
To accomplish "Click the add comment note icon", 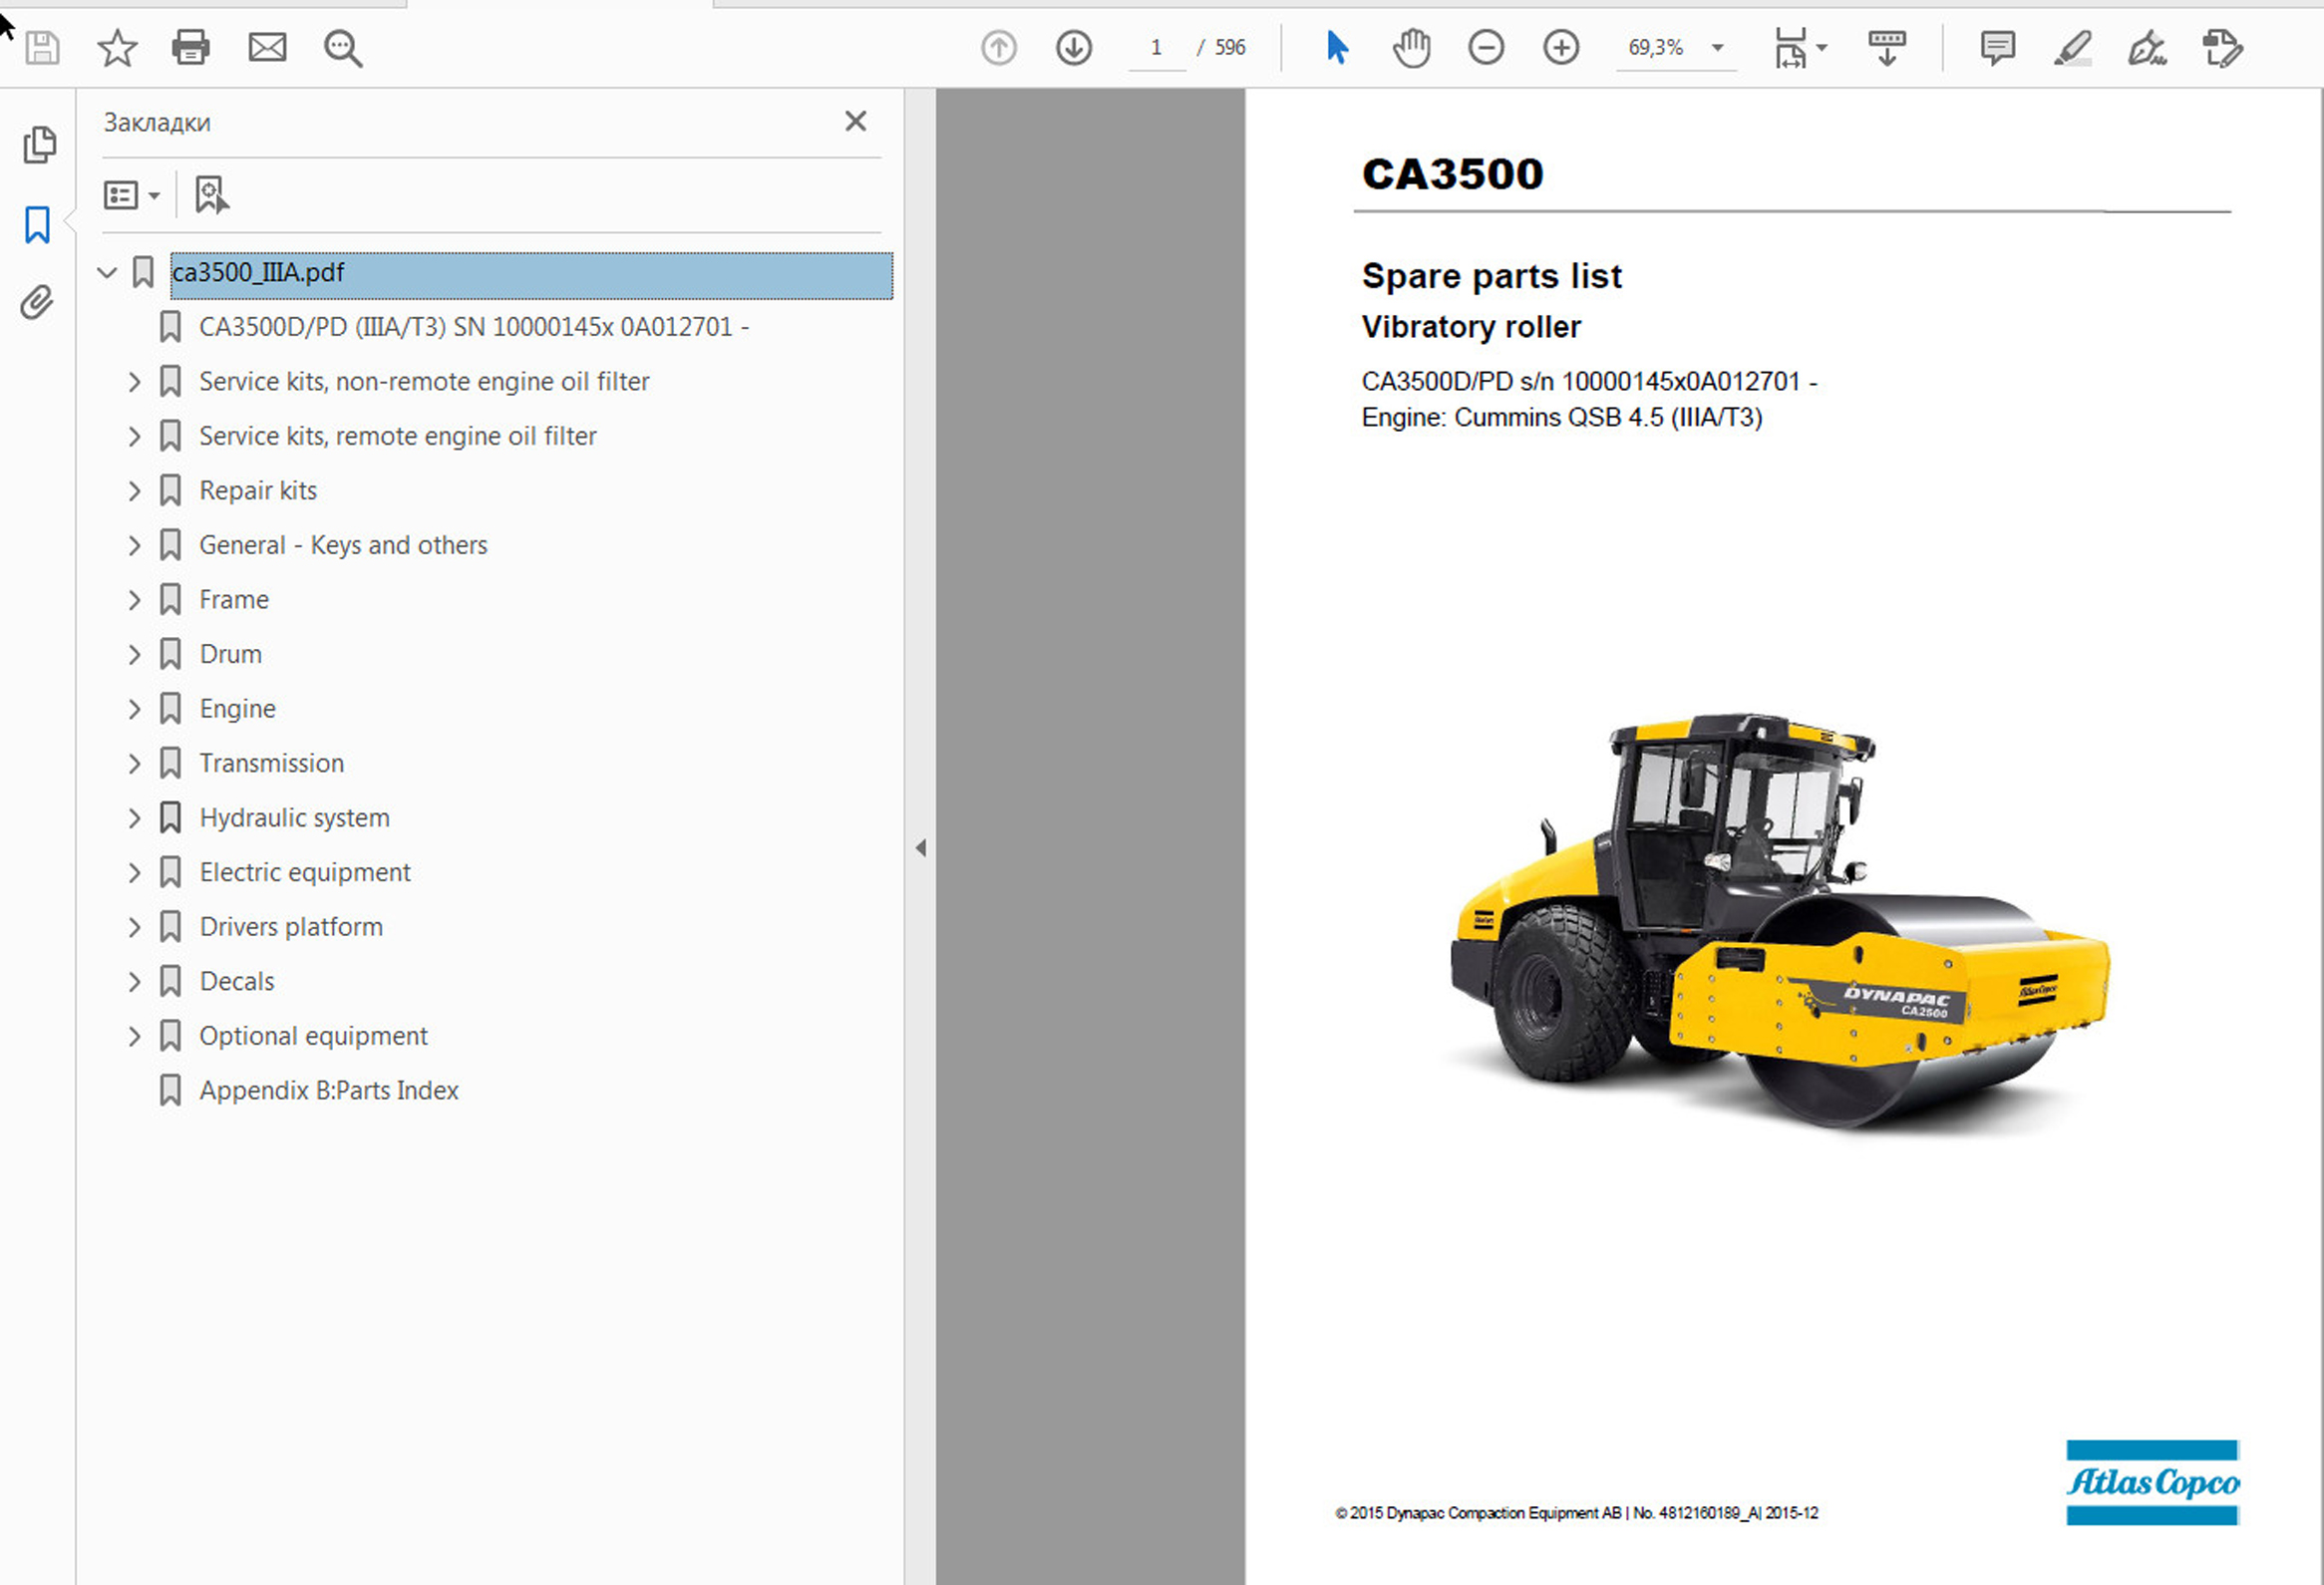I will tap(1997, 47).
